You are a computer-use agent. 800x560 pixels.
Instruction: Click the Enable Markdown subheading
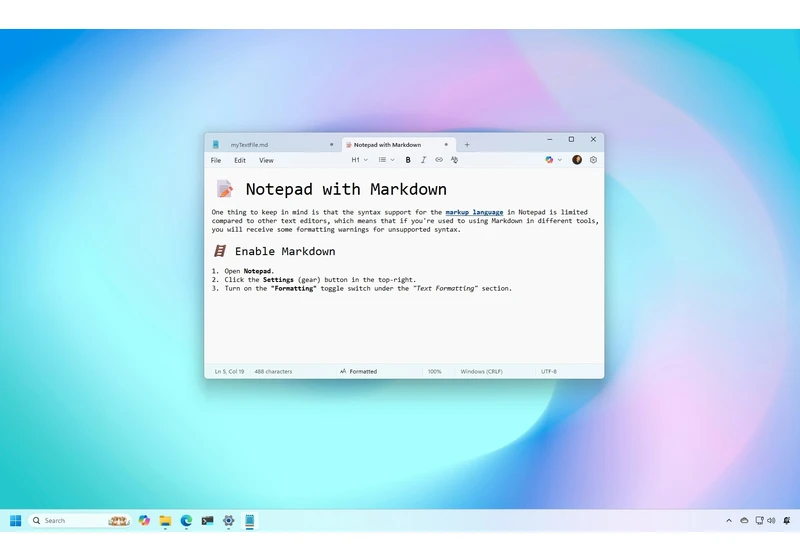(285, 251)
